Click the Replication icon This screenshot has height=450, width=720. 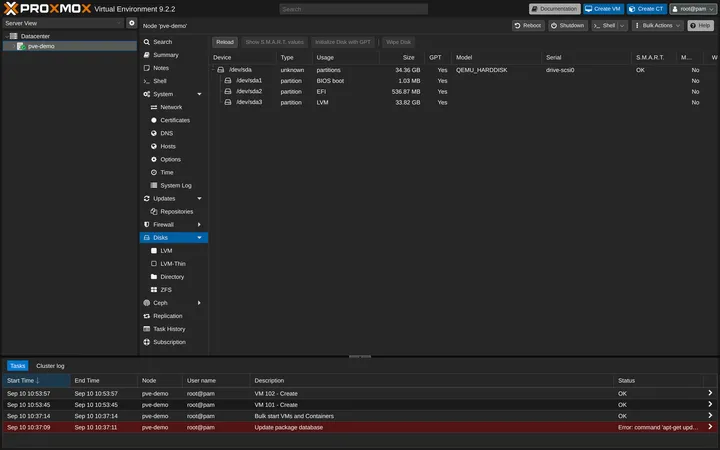(x=146, y=316)
